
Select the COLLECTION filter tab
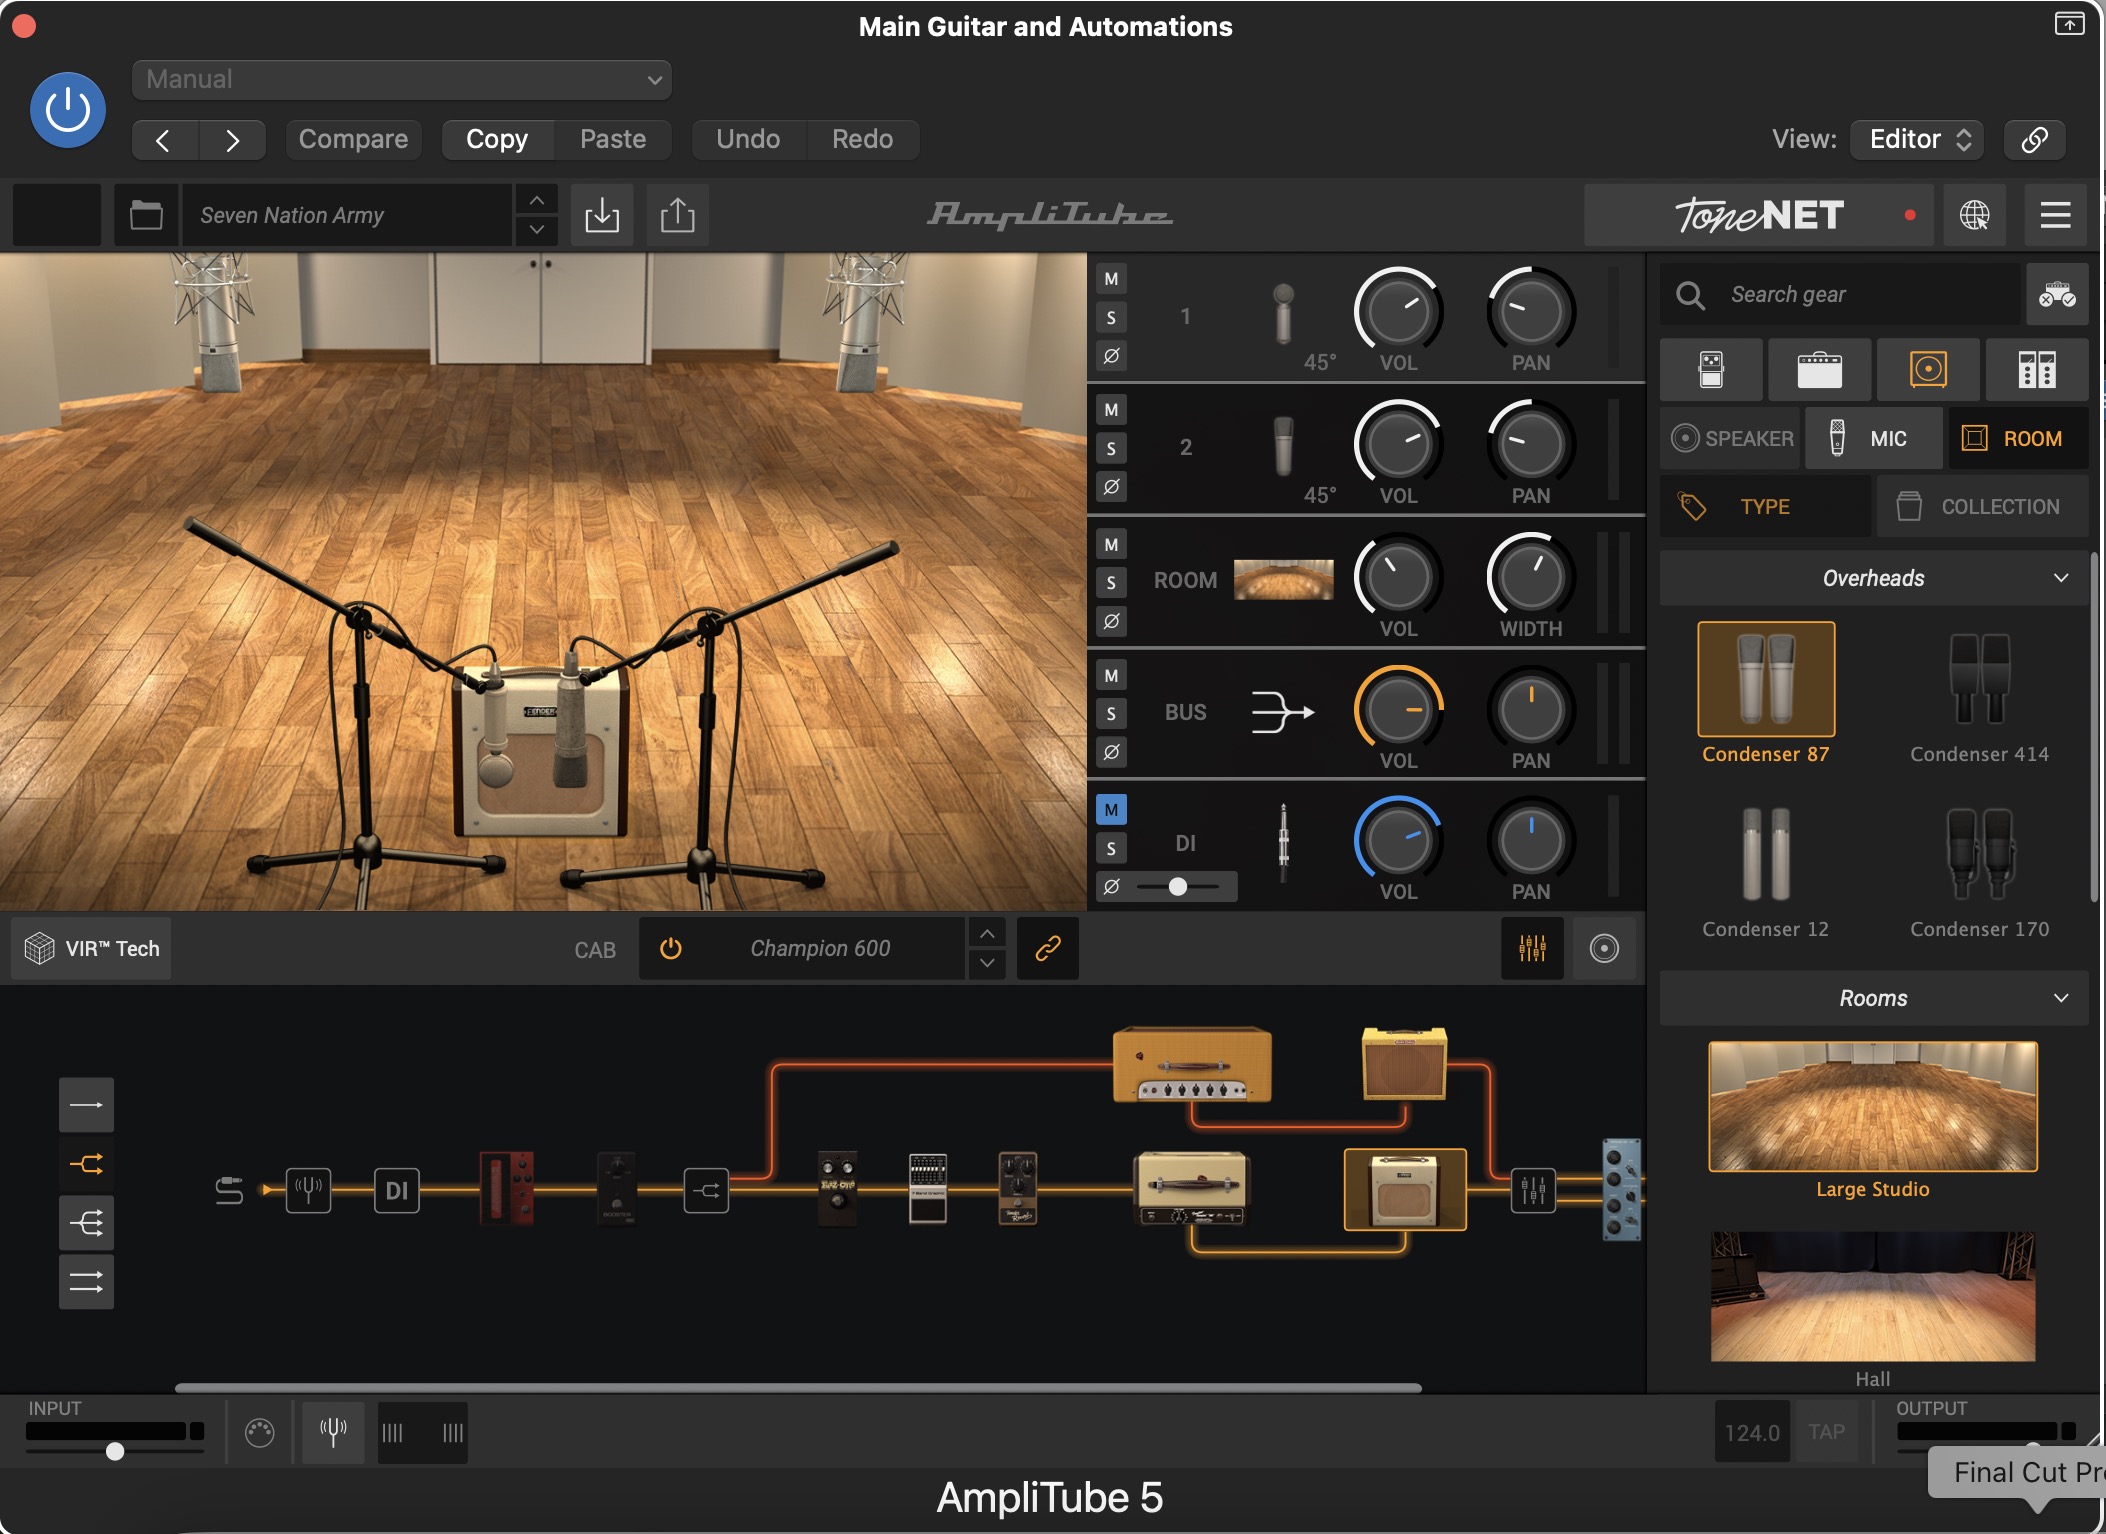coord(1982,507)
